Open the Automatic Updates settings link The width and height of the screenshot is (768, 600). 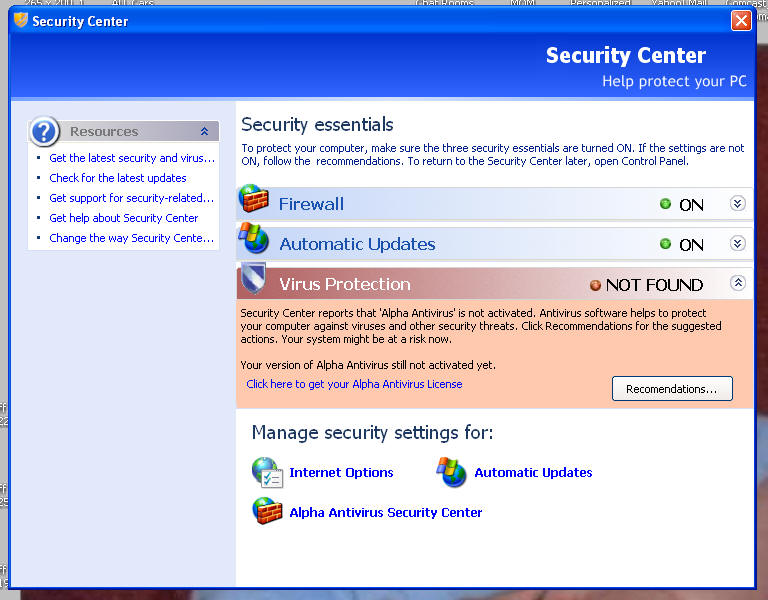click(533, 473)
